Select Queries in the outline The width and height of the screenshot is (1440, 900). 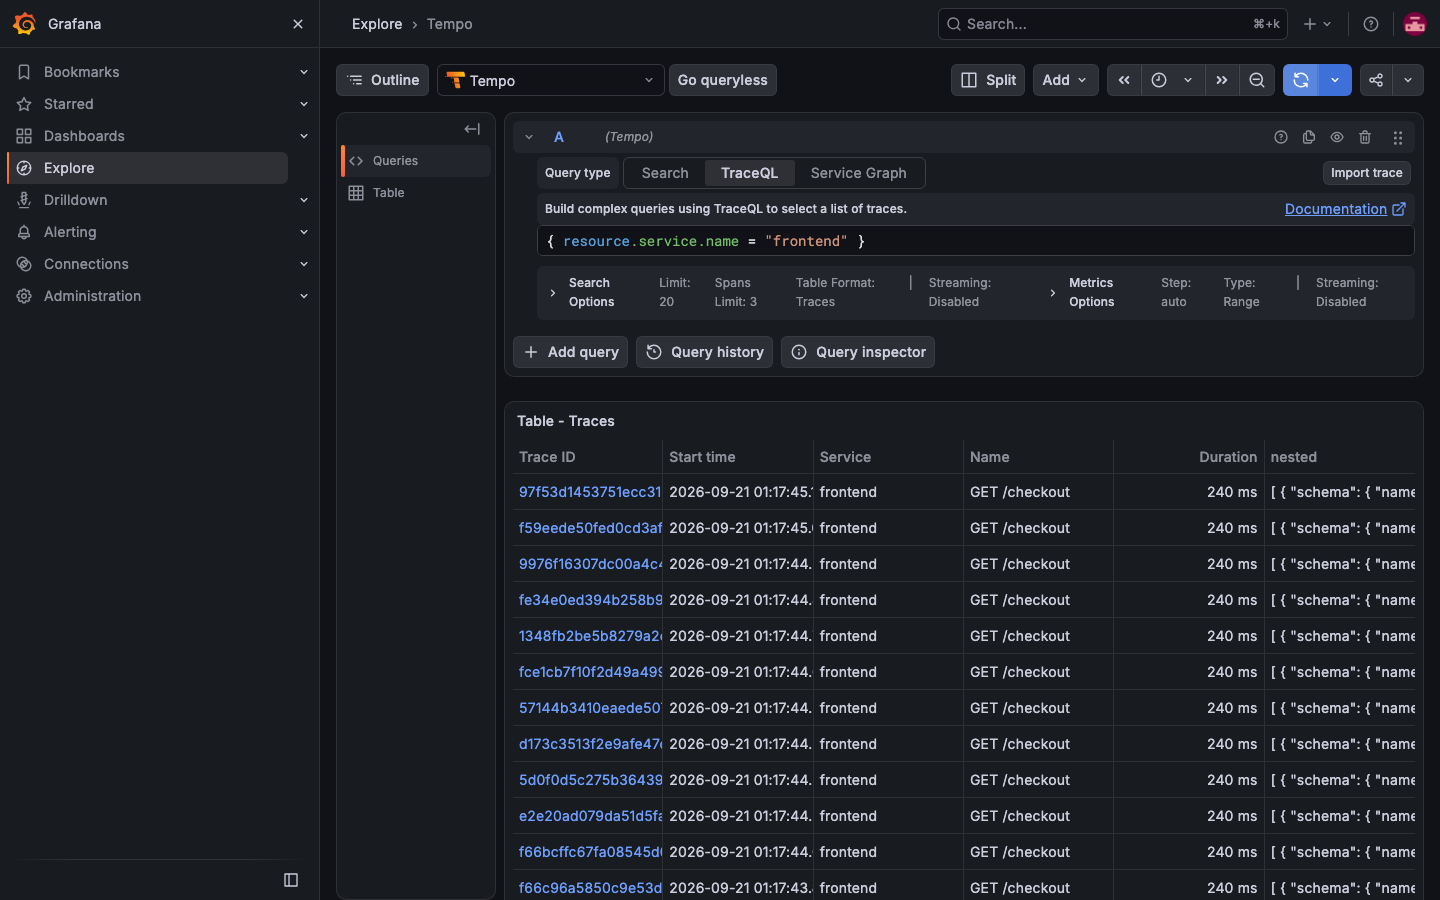click(416, 161)
